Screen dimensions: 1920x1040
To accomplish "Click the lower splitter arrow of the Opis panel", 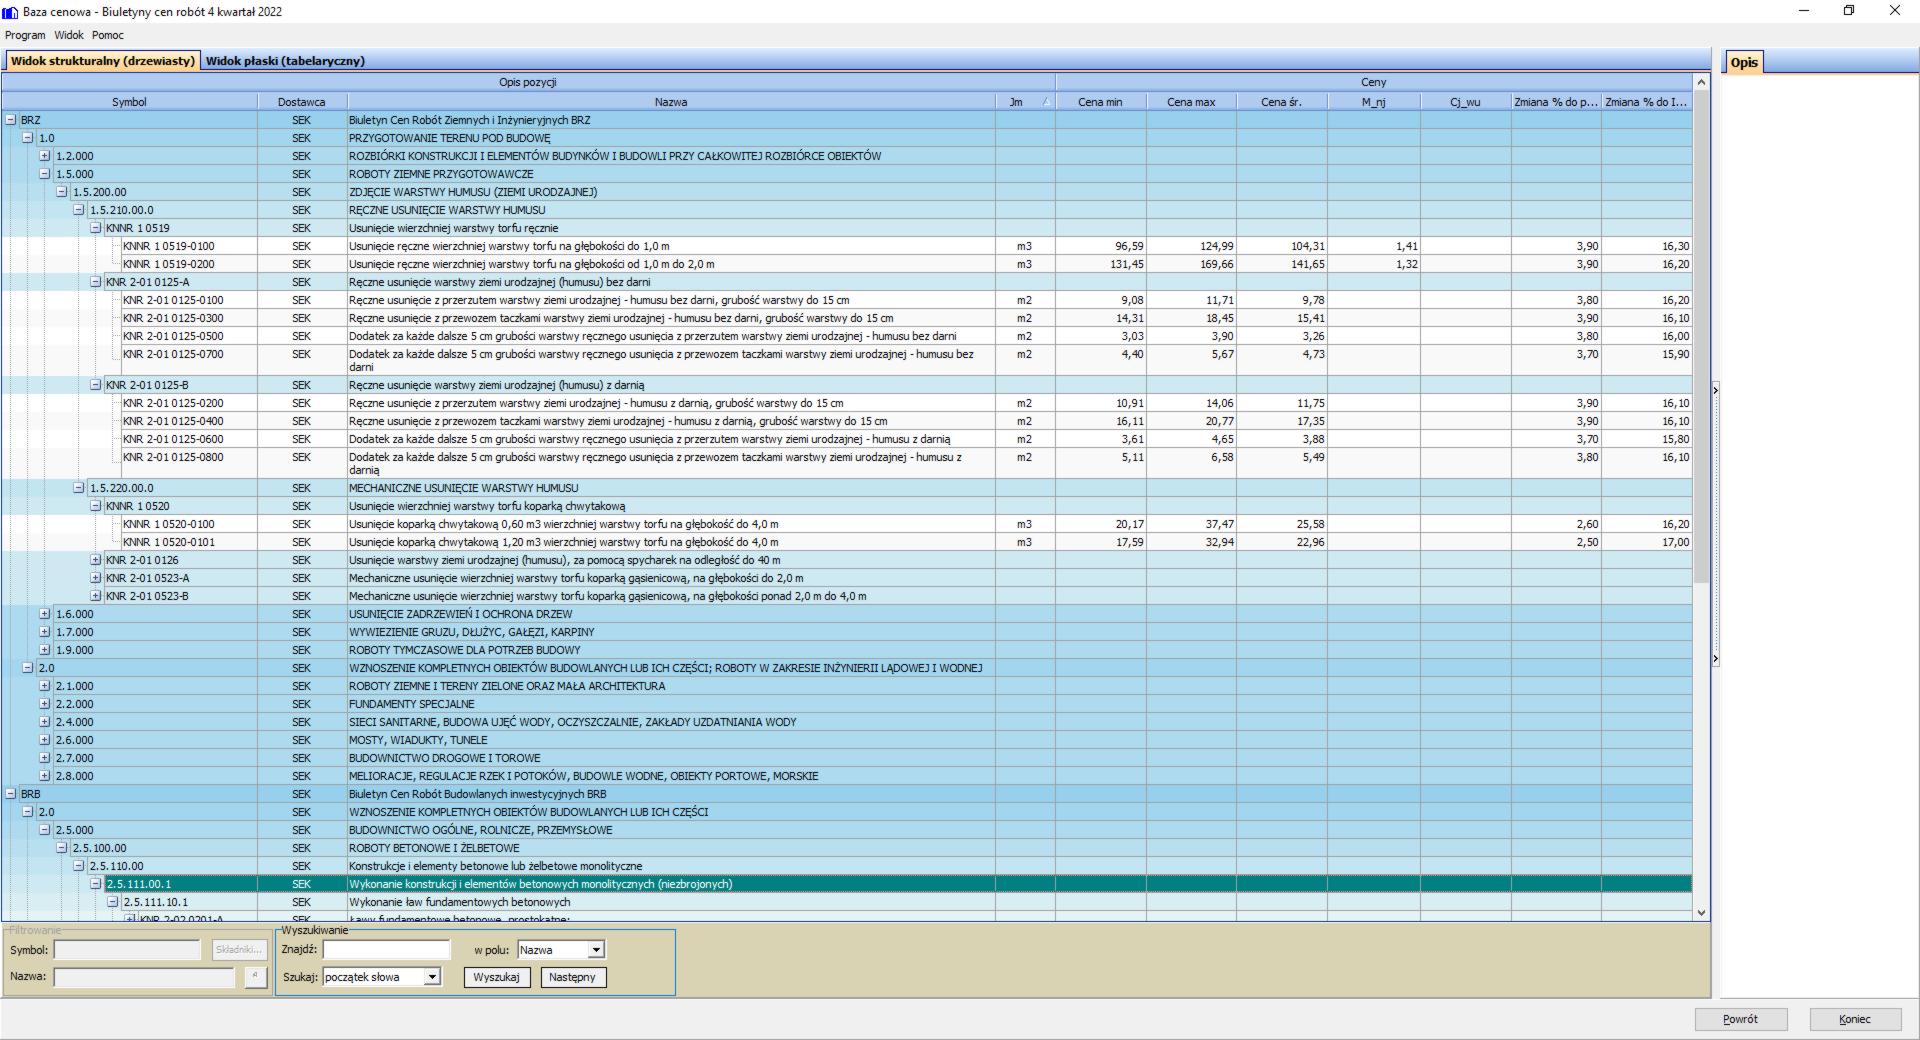I will click(x=1716, y=659).
